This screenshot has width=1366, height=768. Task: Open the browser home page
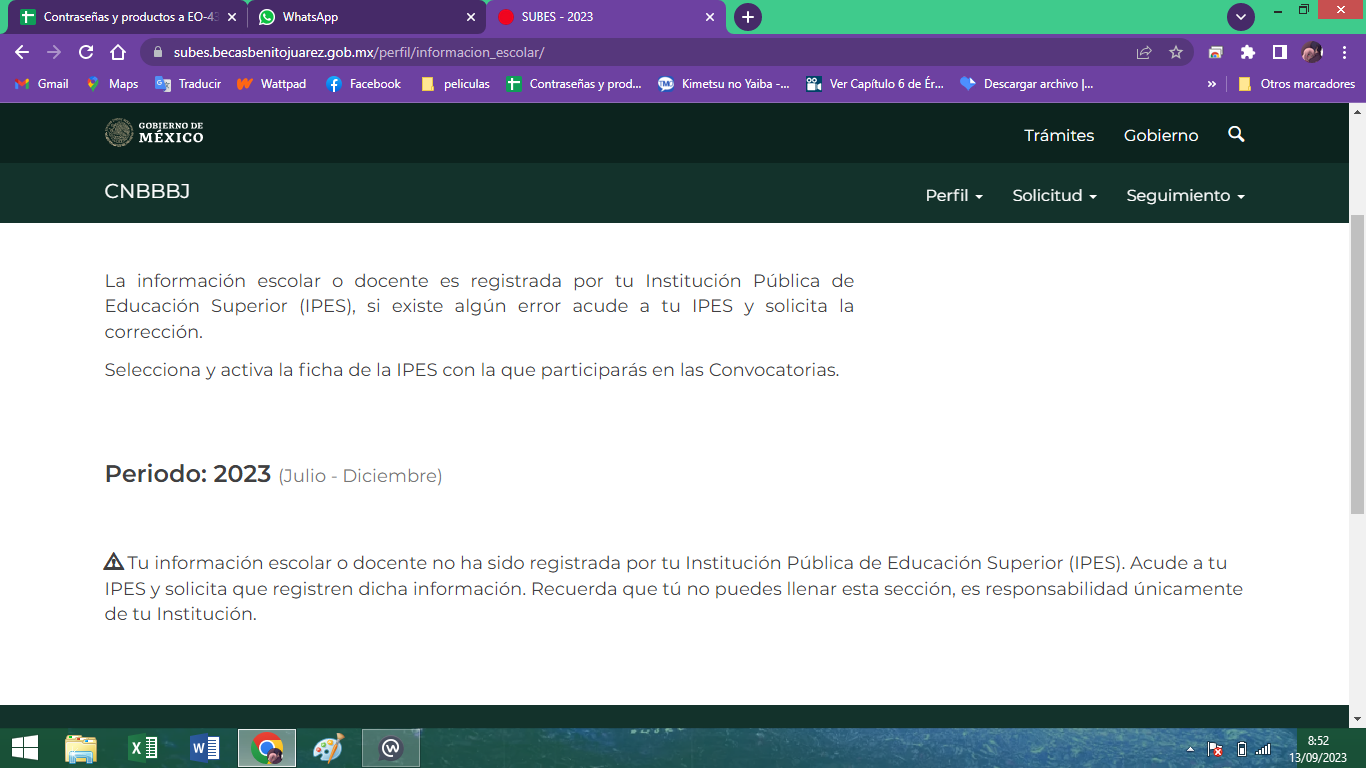pos(118,52)
